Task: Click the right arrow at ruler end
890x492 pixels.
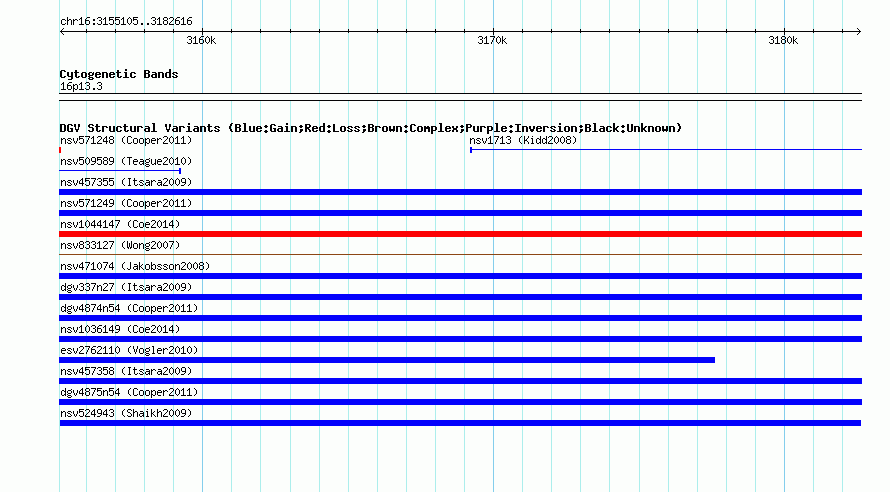Action: (859, 32)
